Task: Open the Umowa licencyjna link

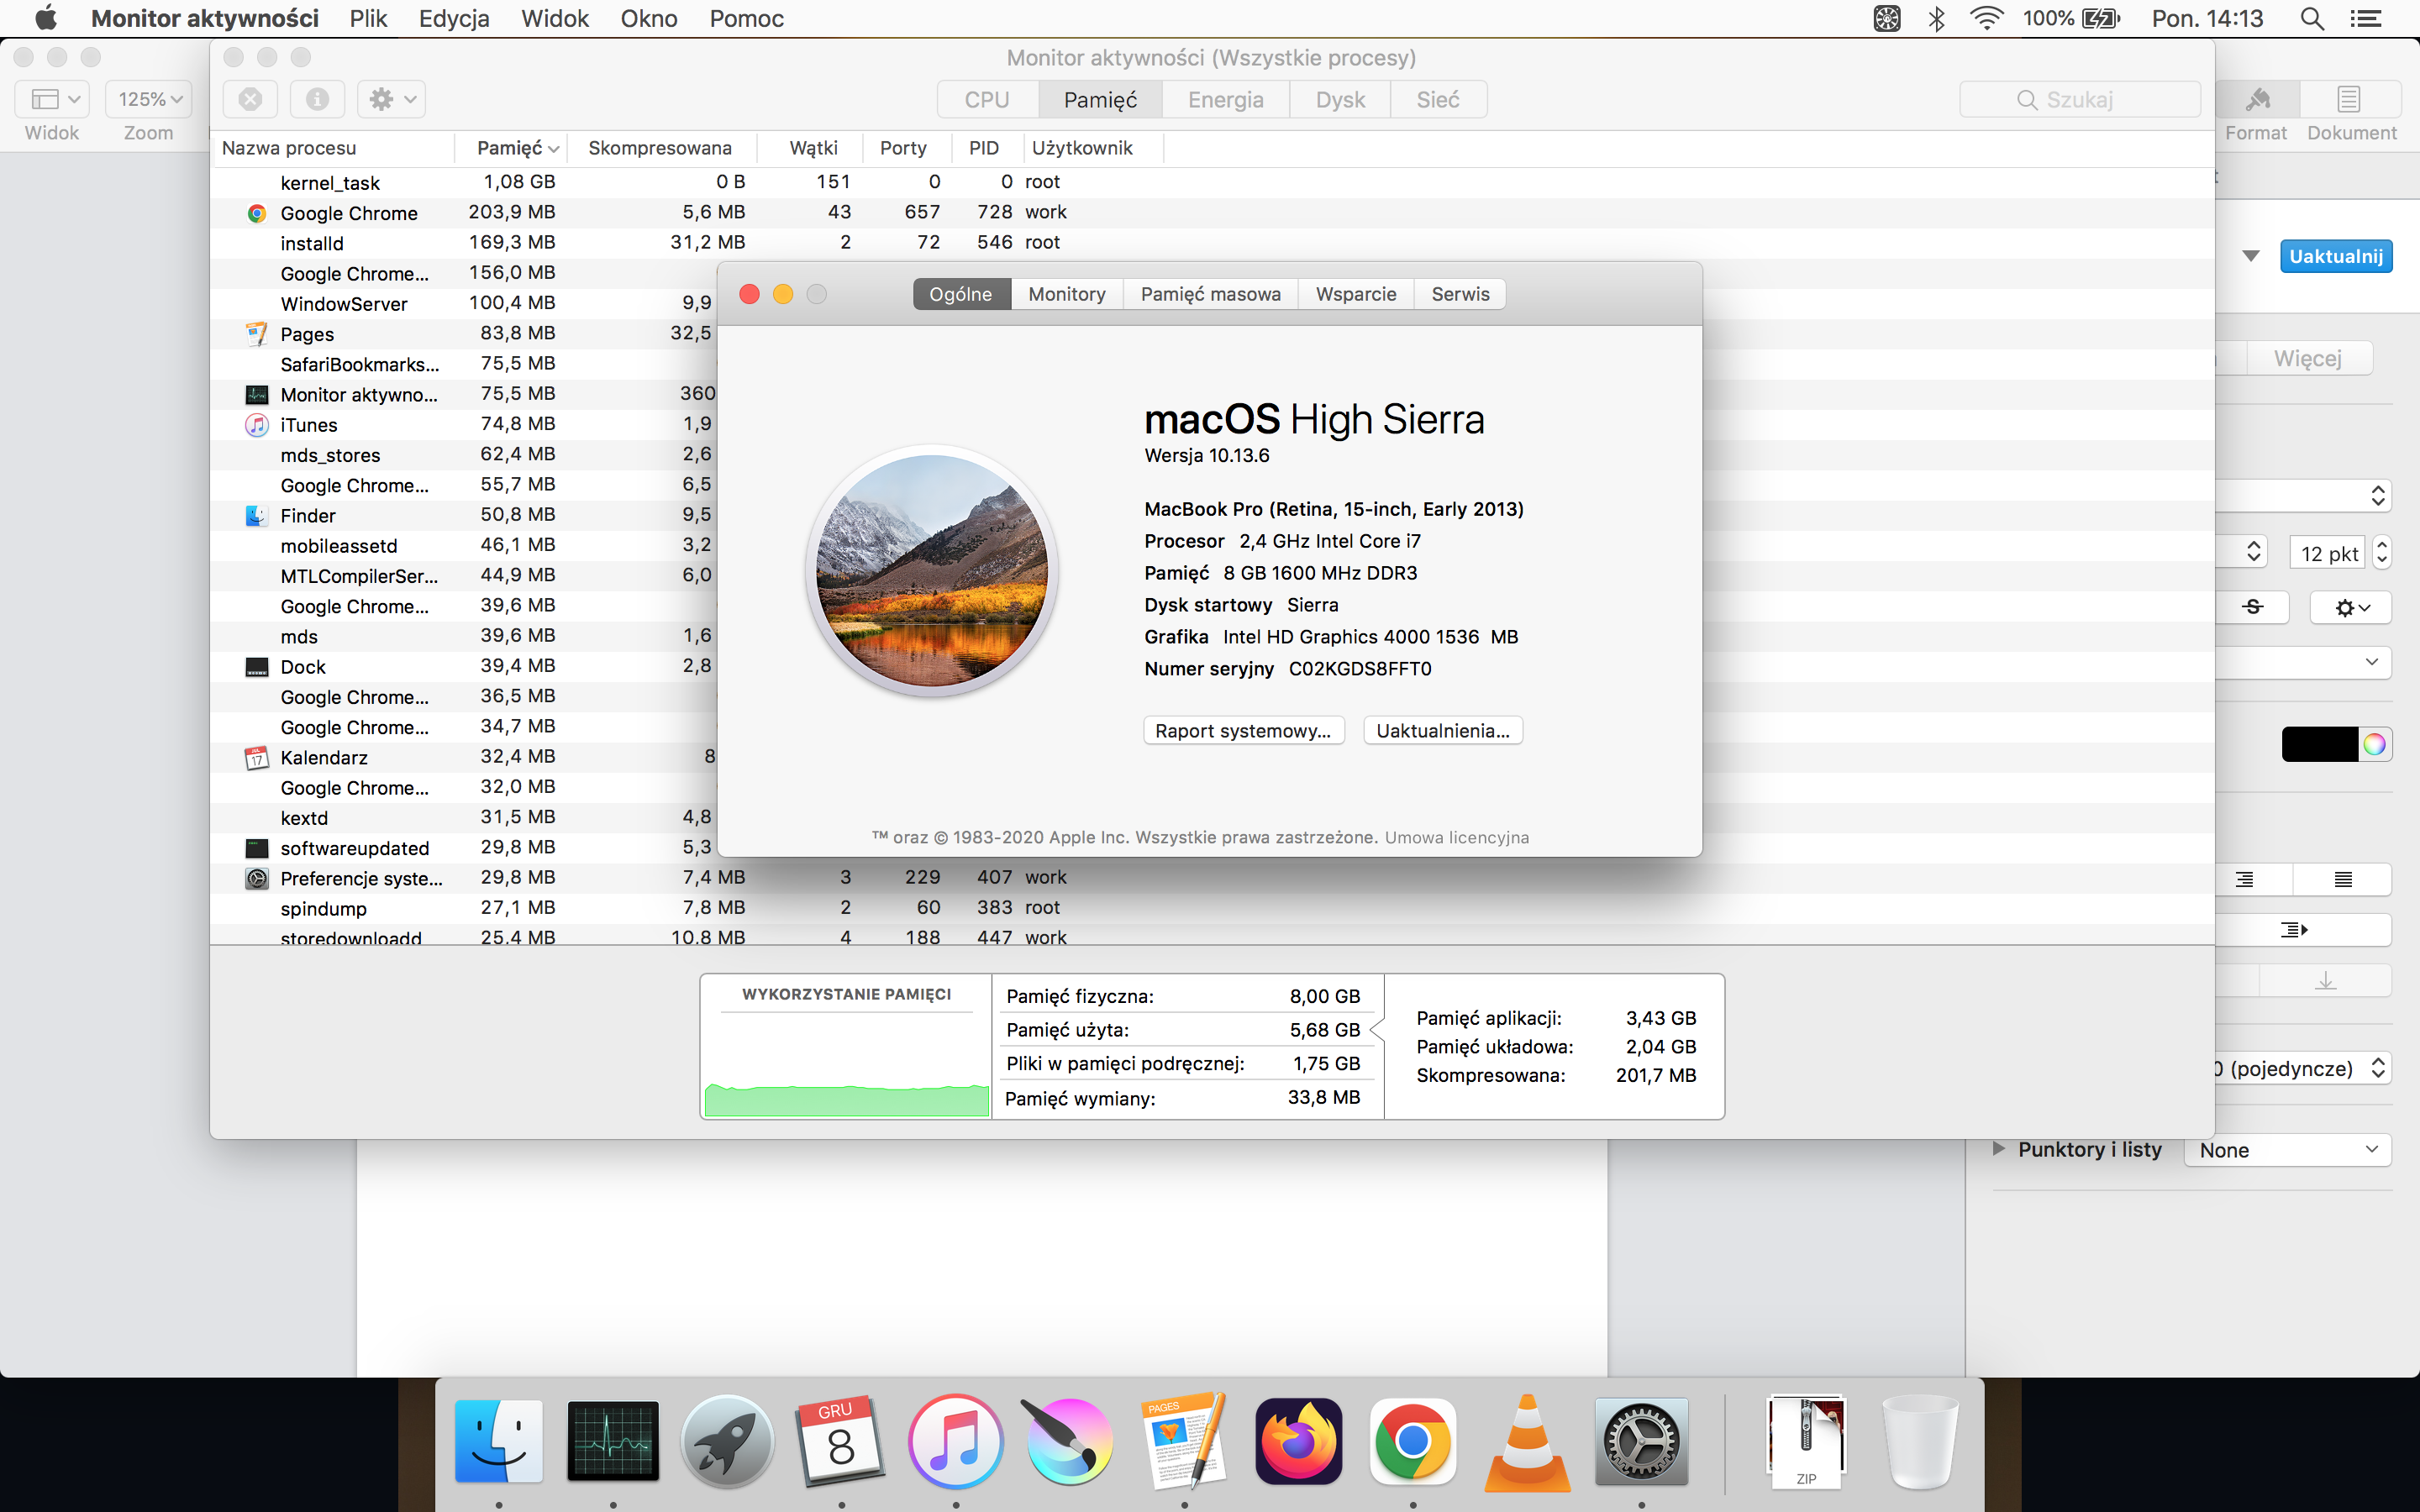Action: coord(1456,838)
